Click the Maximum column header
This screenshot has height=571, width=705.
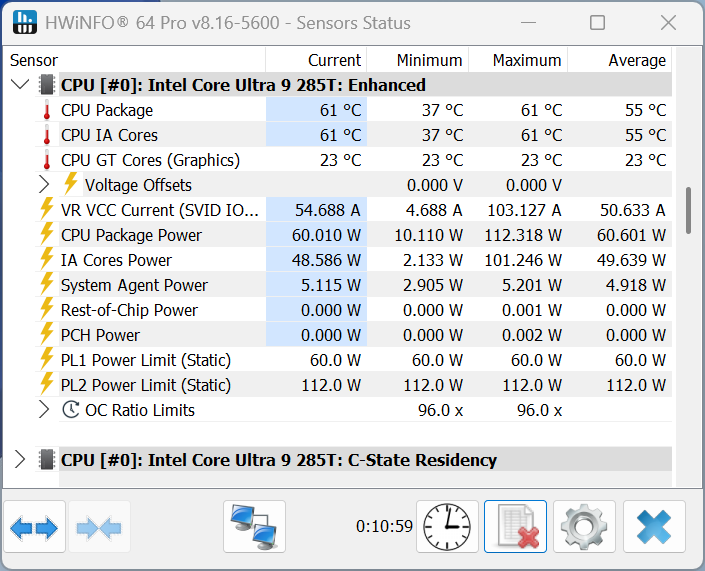coord(518,60)
